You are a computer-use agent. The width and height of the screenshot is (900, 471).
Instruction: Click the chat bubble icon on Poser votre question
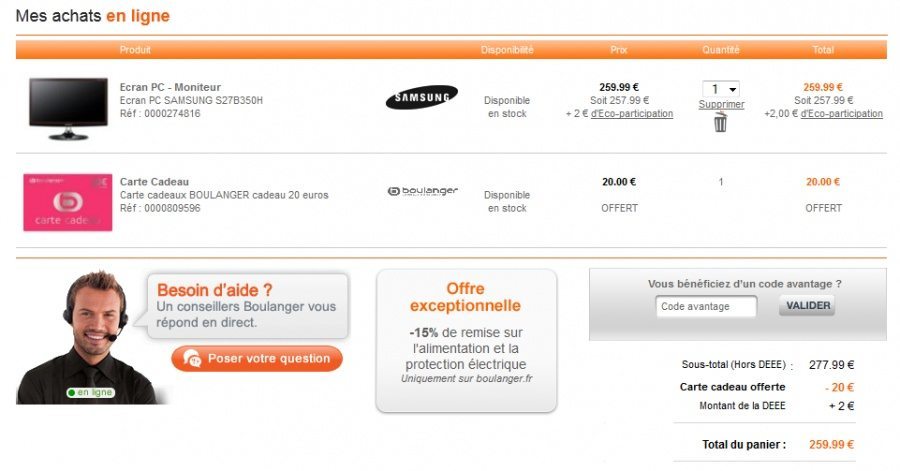pyautogui.click(x=193, y=359)
